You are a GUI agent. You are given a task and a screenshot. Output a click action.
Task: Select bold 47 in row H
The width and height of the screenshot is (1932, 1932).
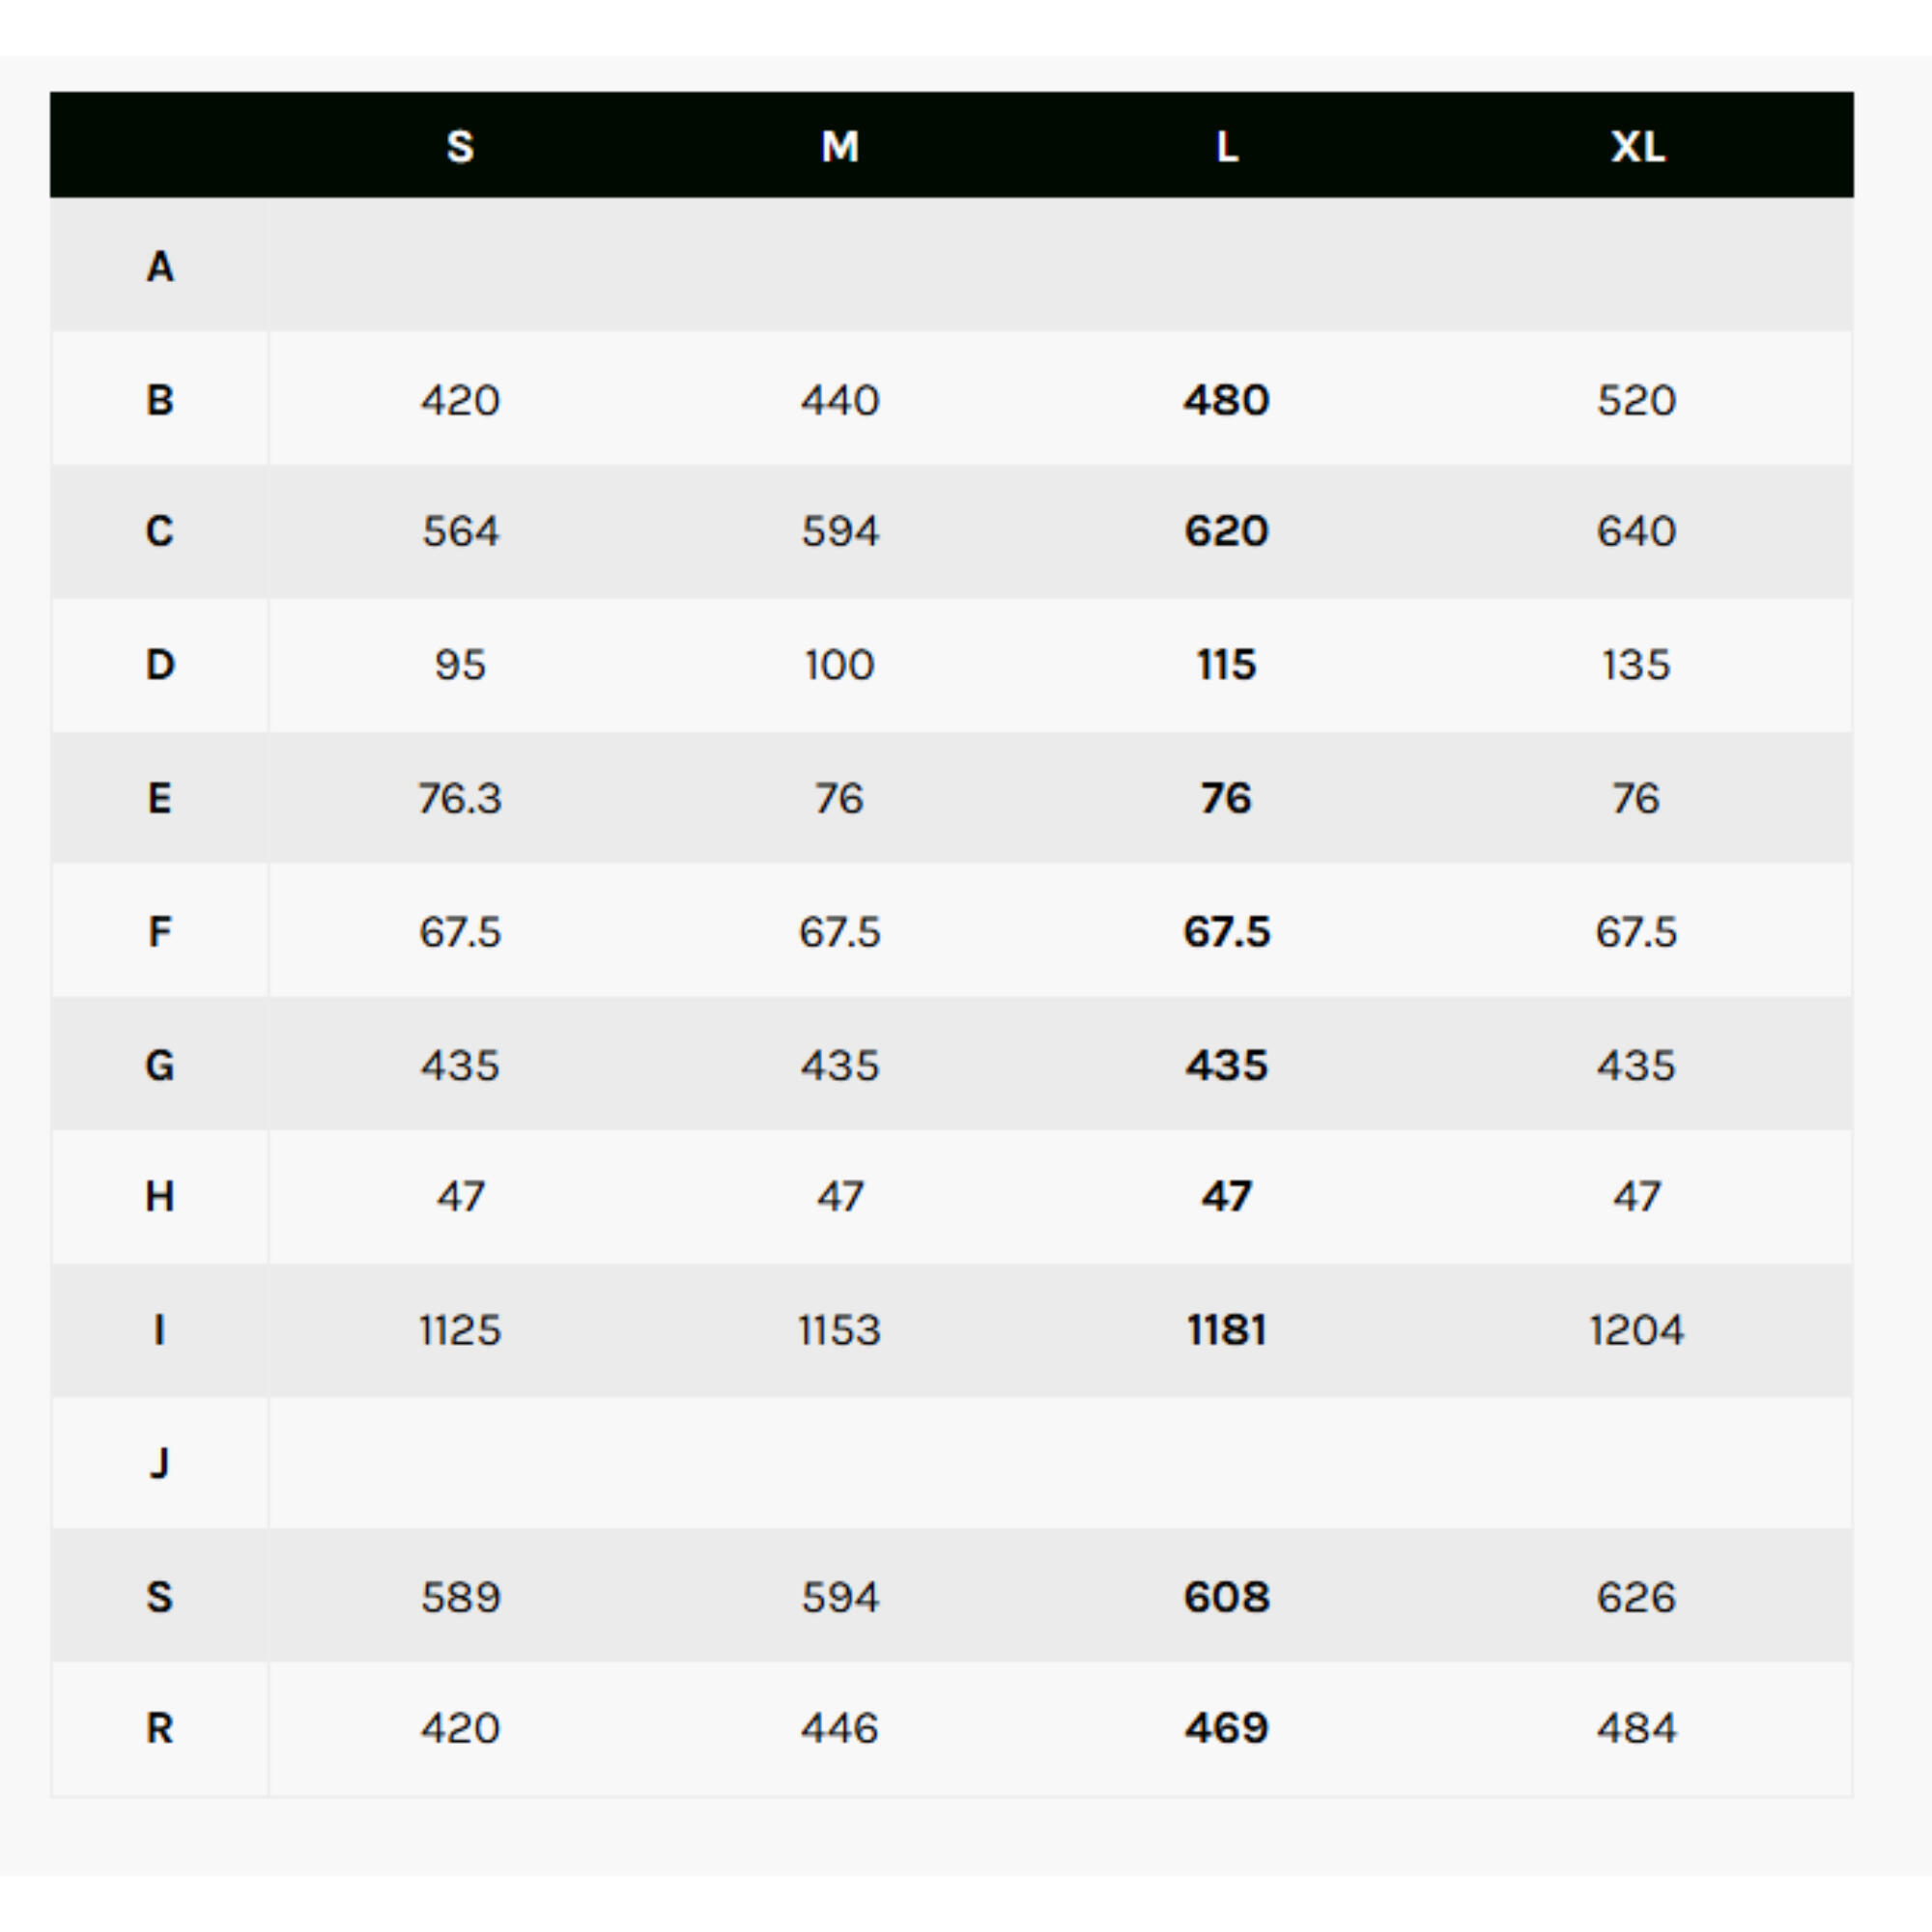[1227, 1196]
